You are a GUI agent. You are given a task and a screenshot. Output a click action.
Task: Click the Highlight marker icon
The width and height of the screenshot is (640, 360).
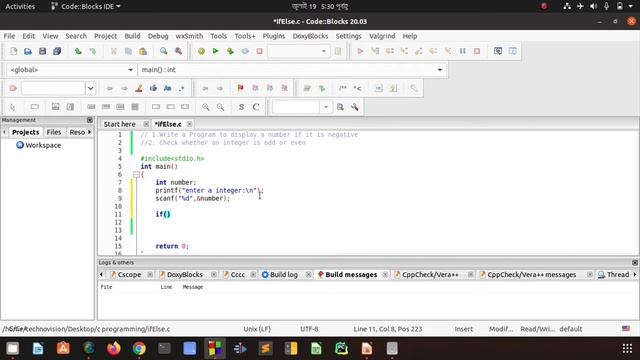click(x=139, y=88)
